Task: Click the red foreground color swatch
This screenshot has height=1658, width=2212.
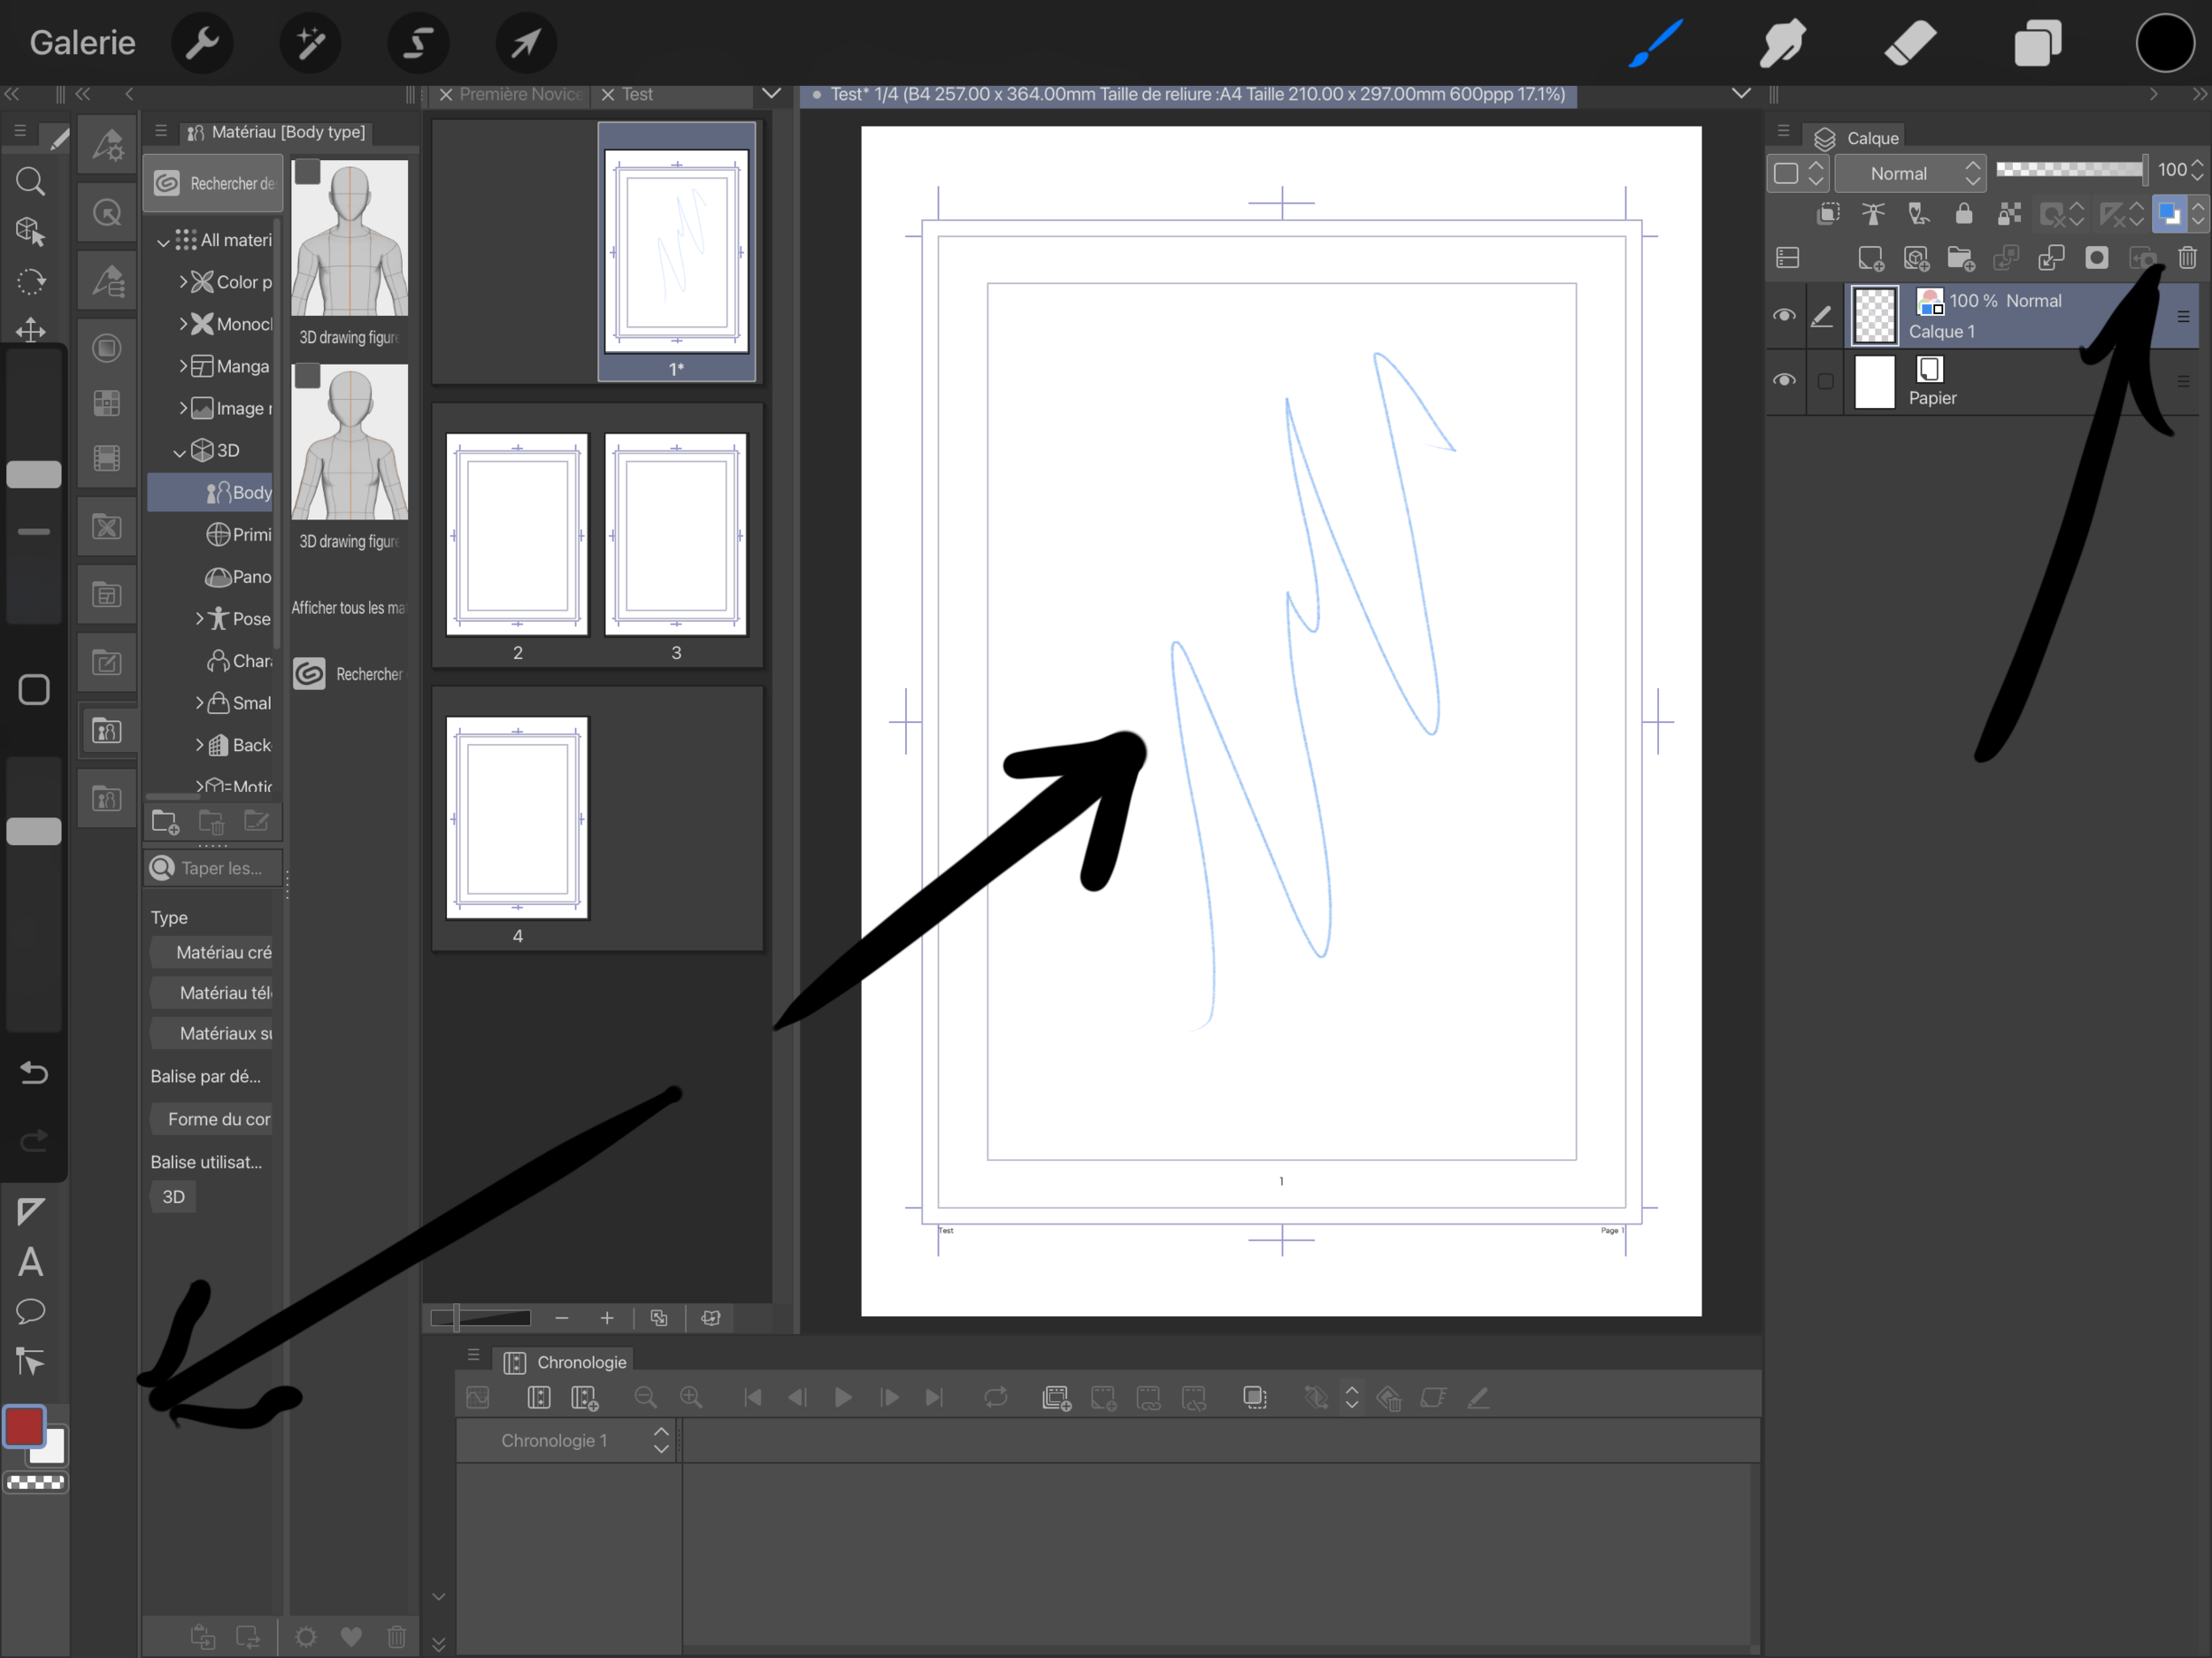Action: 24,1426
